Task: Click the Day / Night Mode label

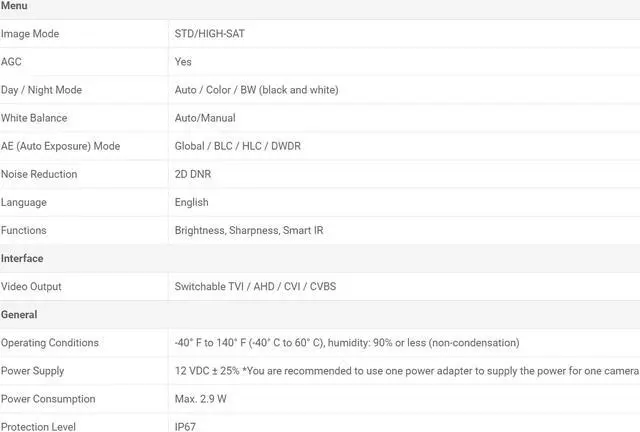Action: tap(41, 90)
